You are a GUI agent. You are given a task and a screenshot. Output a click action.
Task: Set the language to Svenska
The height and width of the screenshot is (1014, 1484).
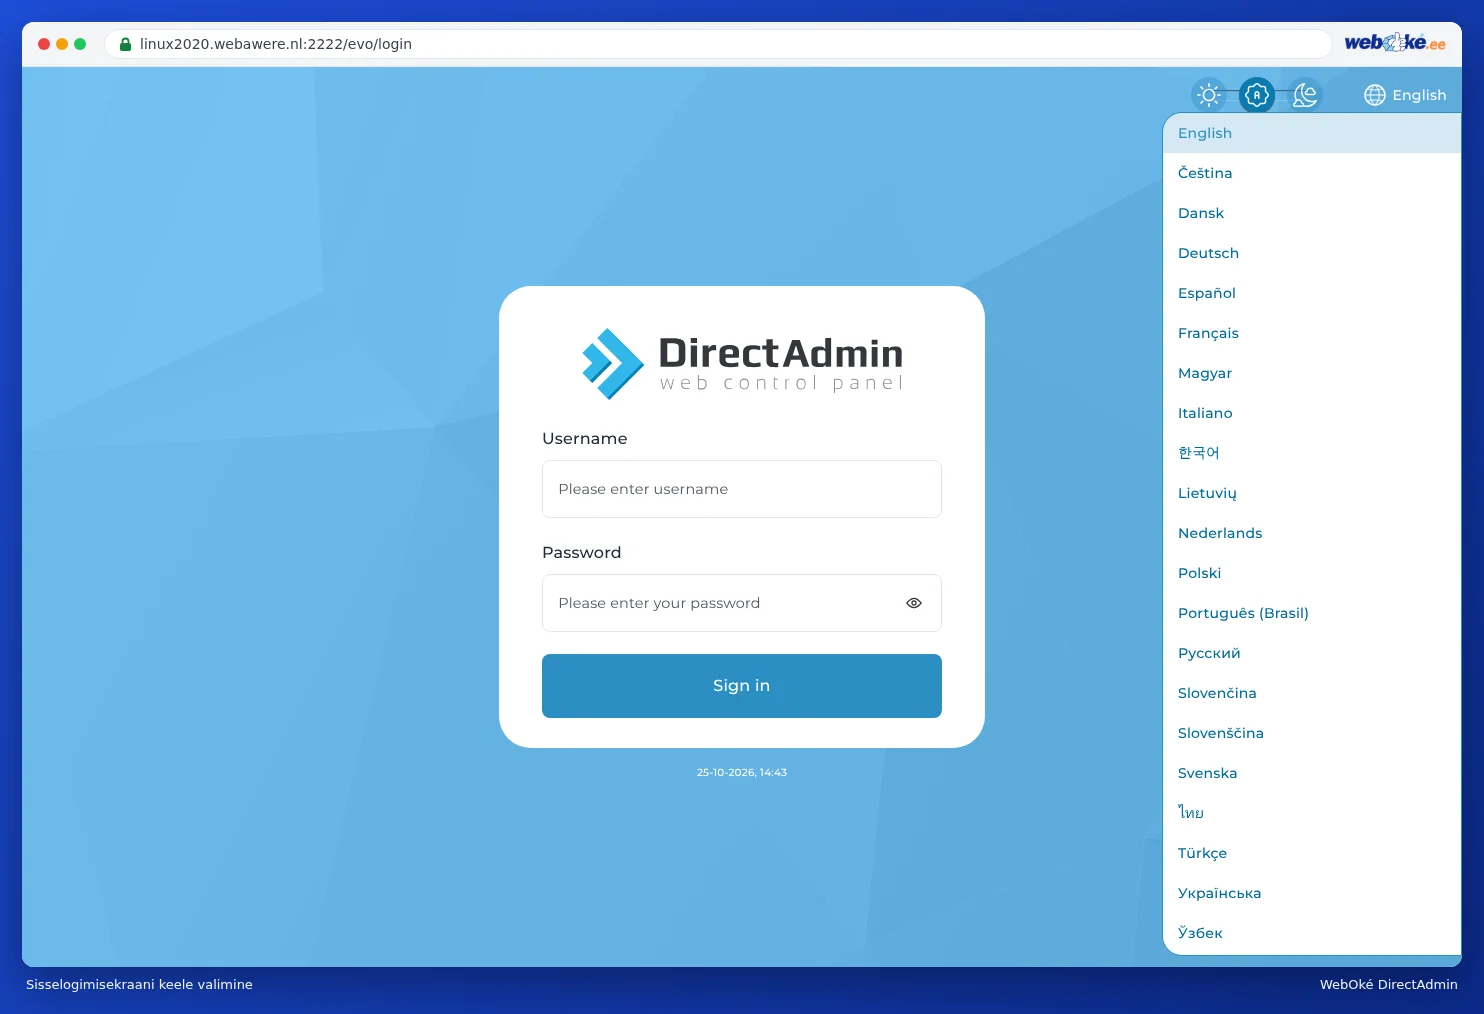1312,773
